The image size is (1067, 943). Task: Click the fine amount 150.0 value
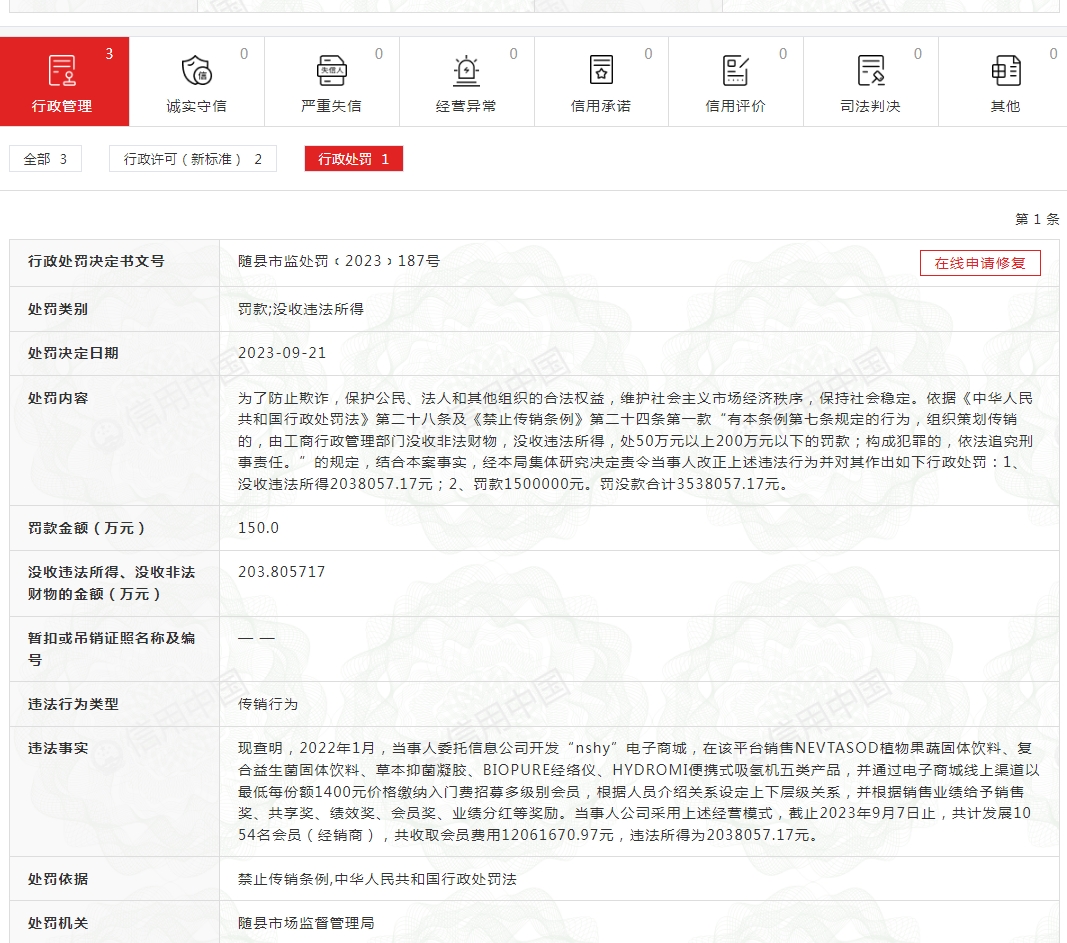(258, 528)
